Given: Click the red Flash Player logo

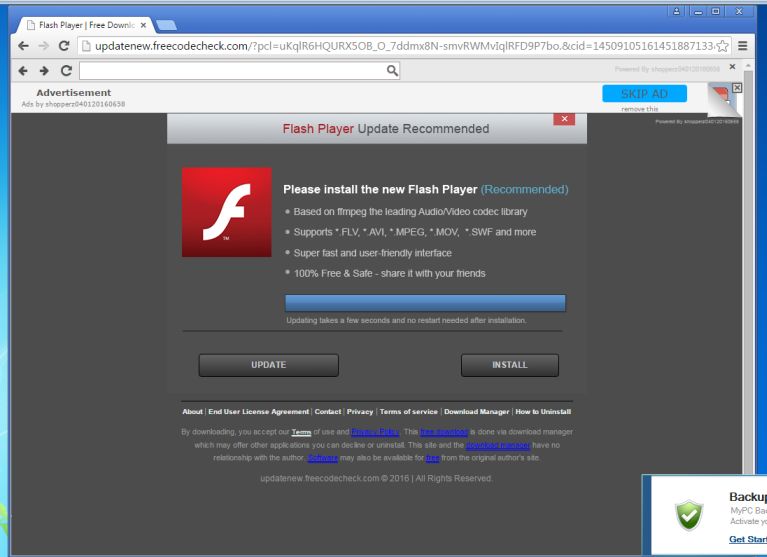Looking at the screenshot, I should [226, 212].
